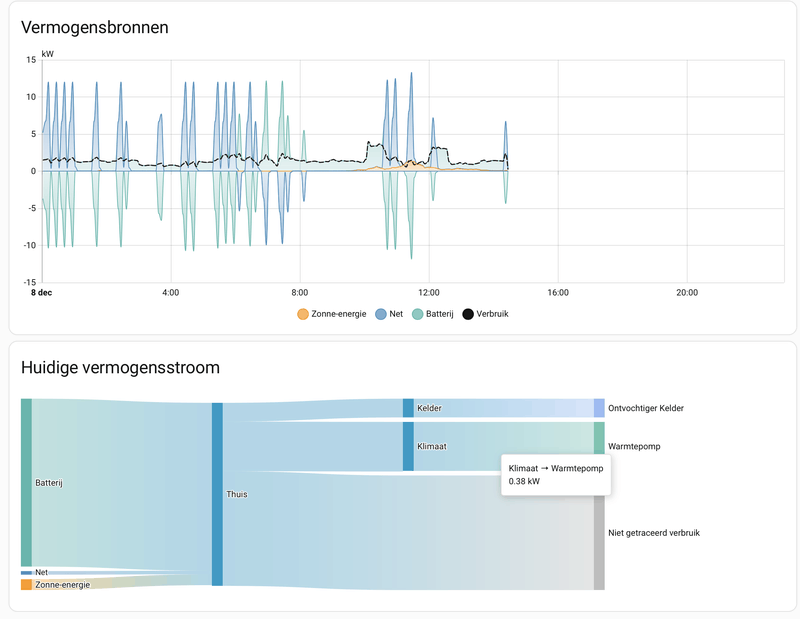The width and height of the screenshot is (800, 619).
Task: Click the Net source label in flow diagram
Action: tap(41, 572)
